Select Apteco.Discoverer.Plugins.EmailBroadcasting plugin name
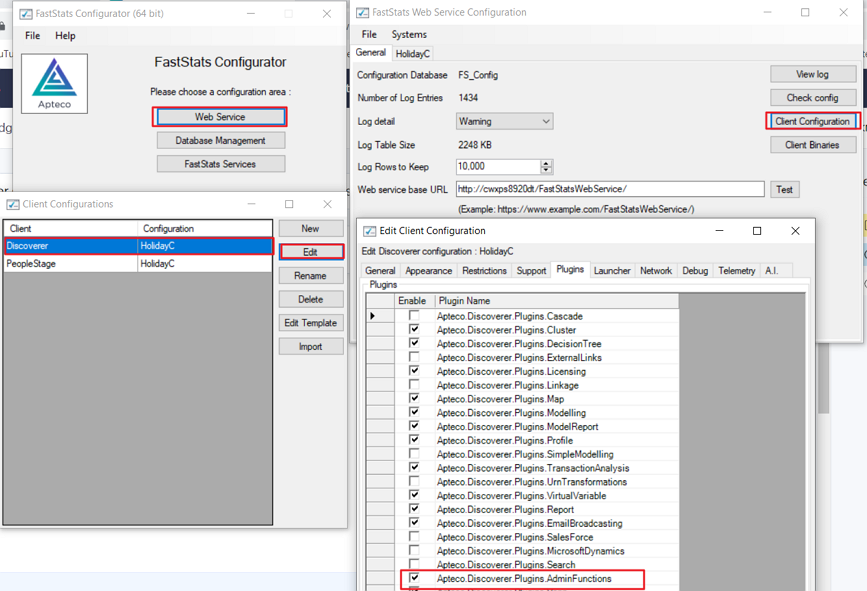 click(x=530, y=523)
